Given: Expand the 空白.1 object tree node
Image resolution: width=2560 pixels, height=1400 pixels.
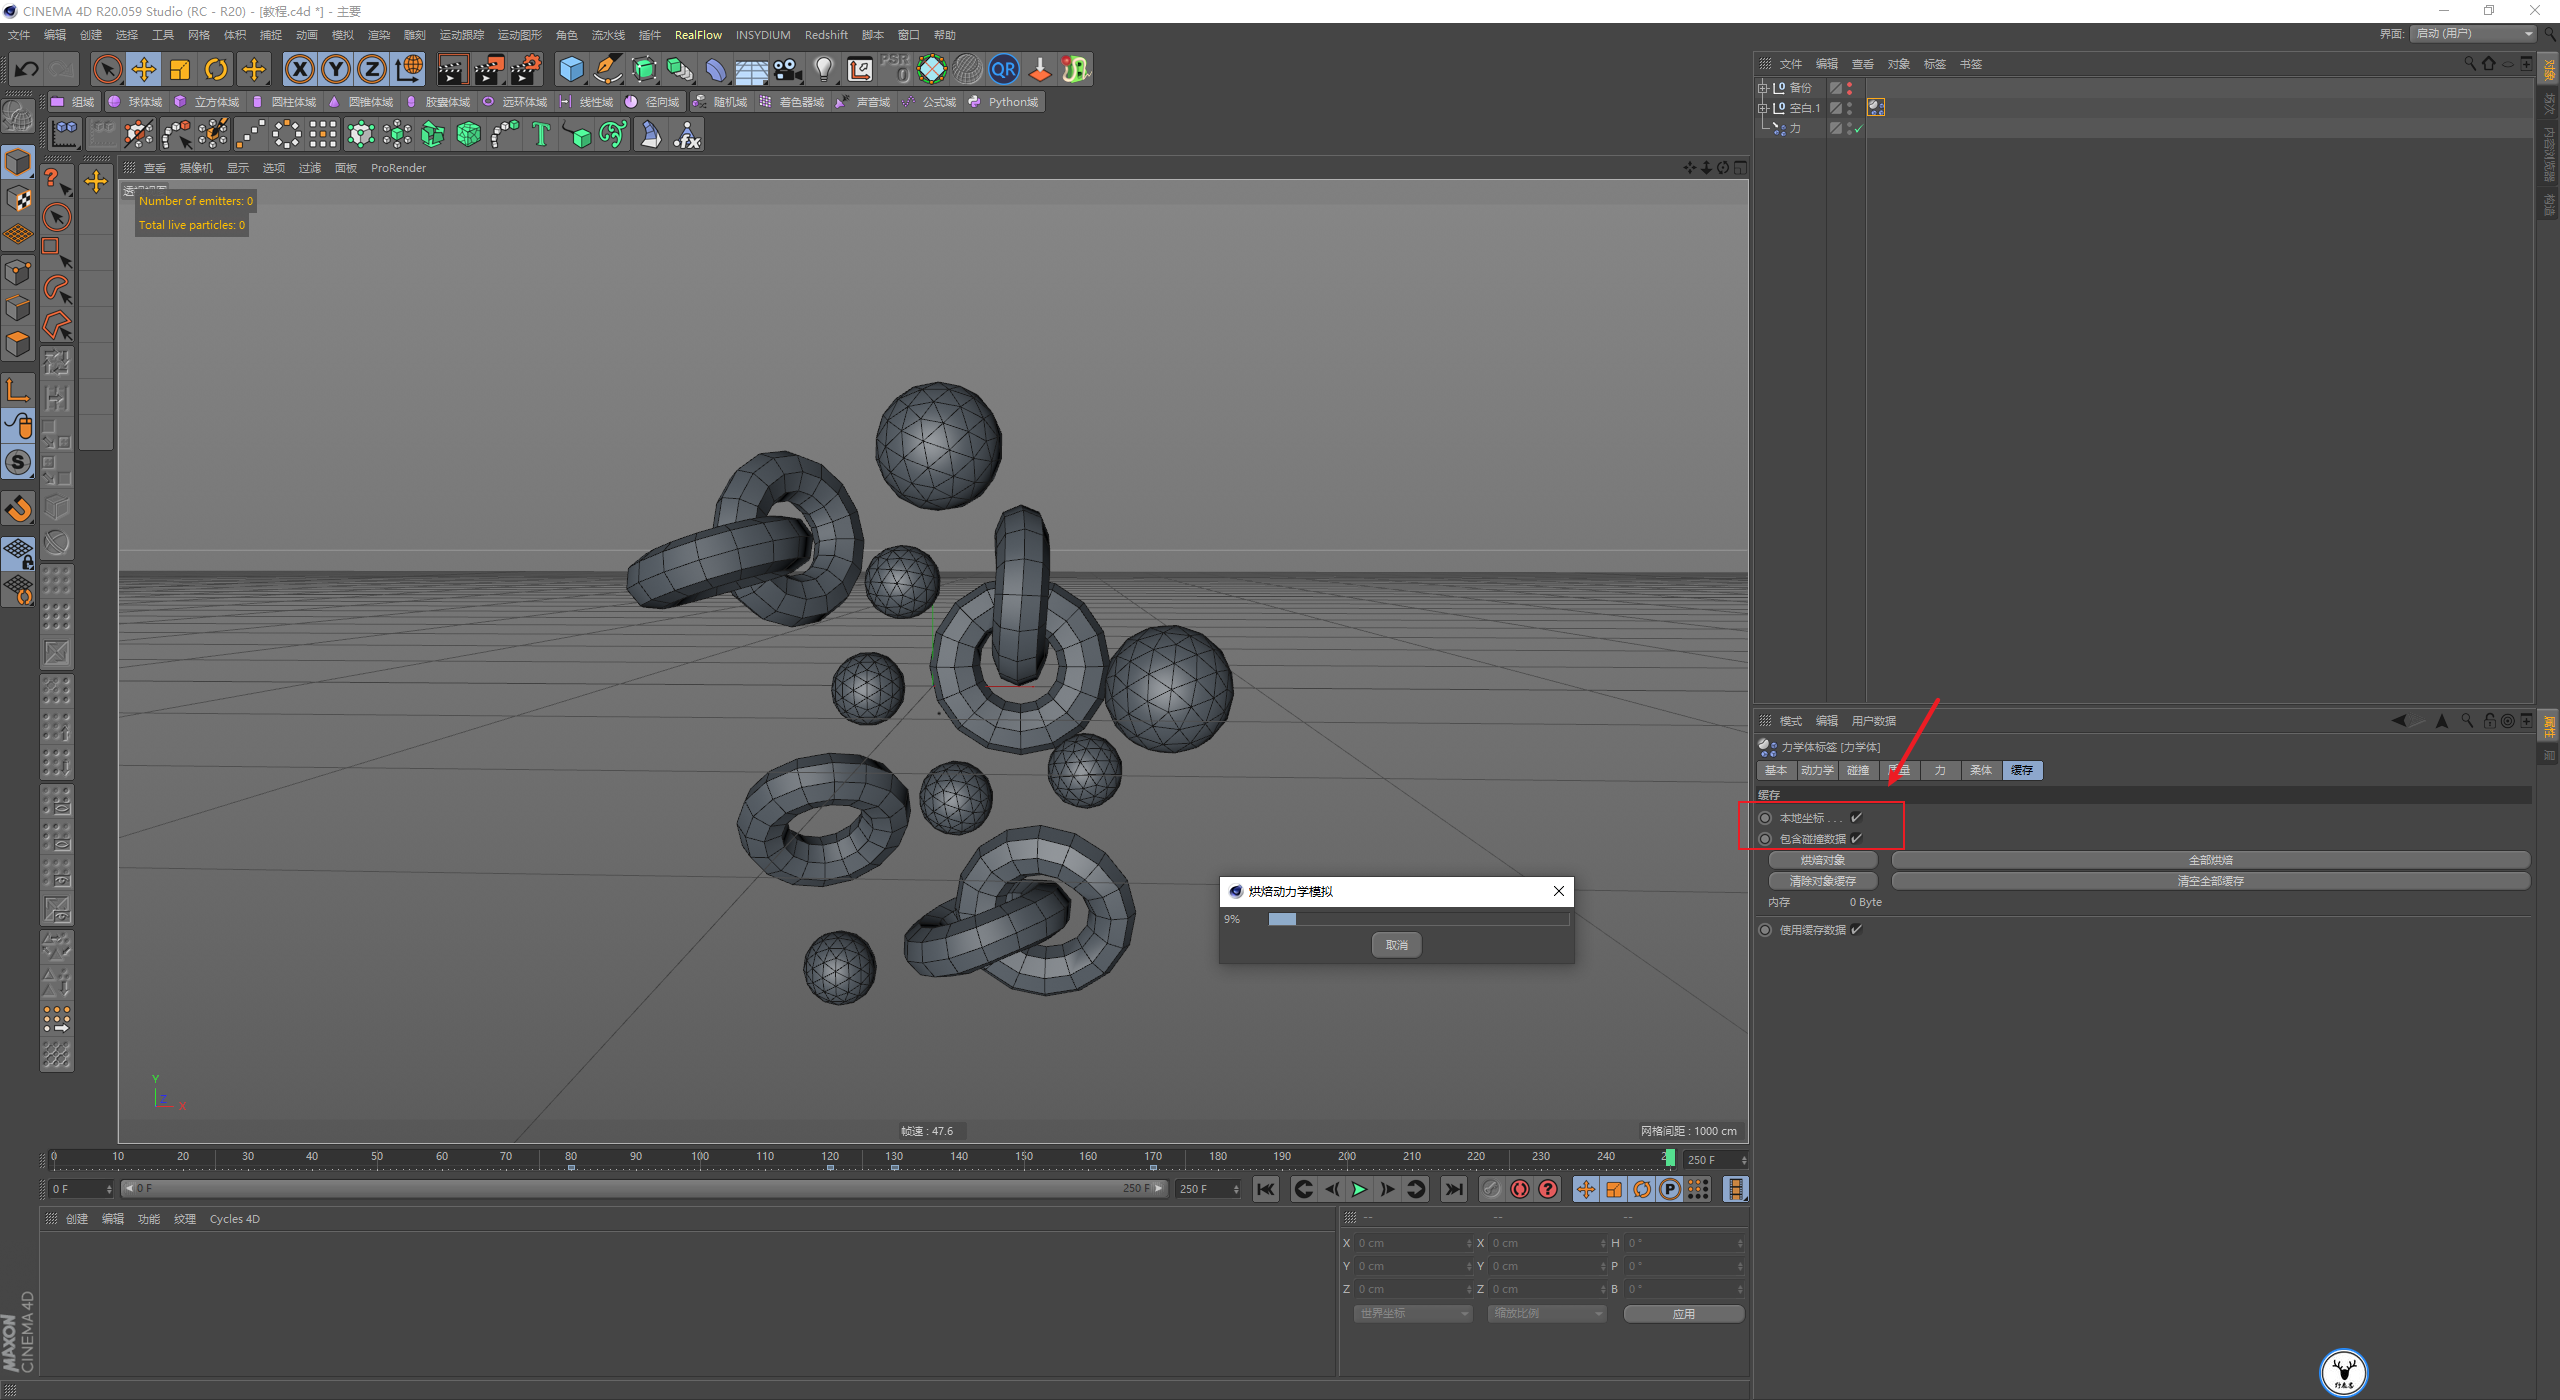Looking at the screenshot, I should pyautogui.click(x=1762, y=108).
